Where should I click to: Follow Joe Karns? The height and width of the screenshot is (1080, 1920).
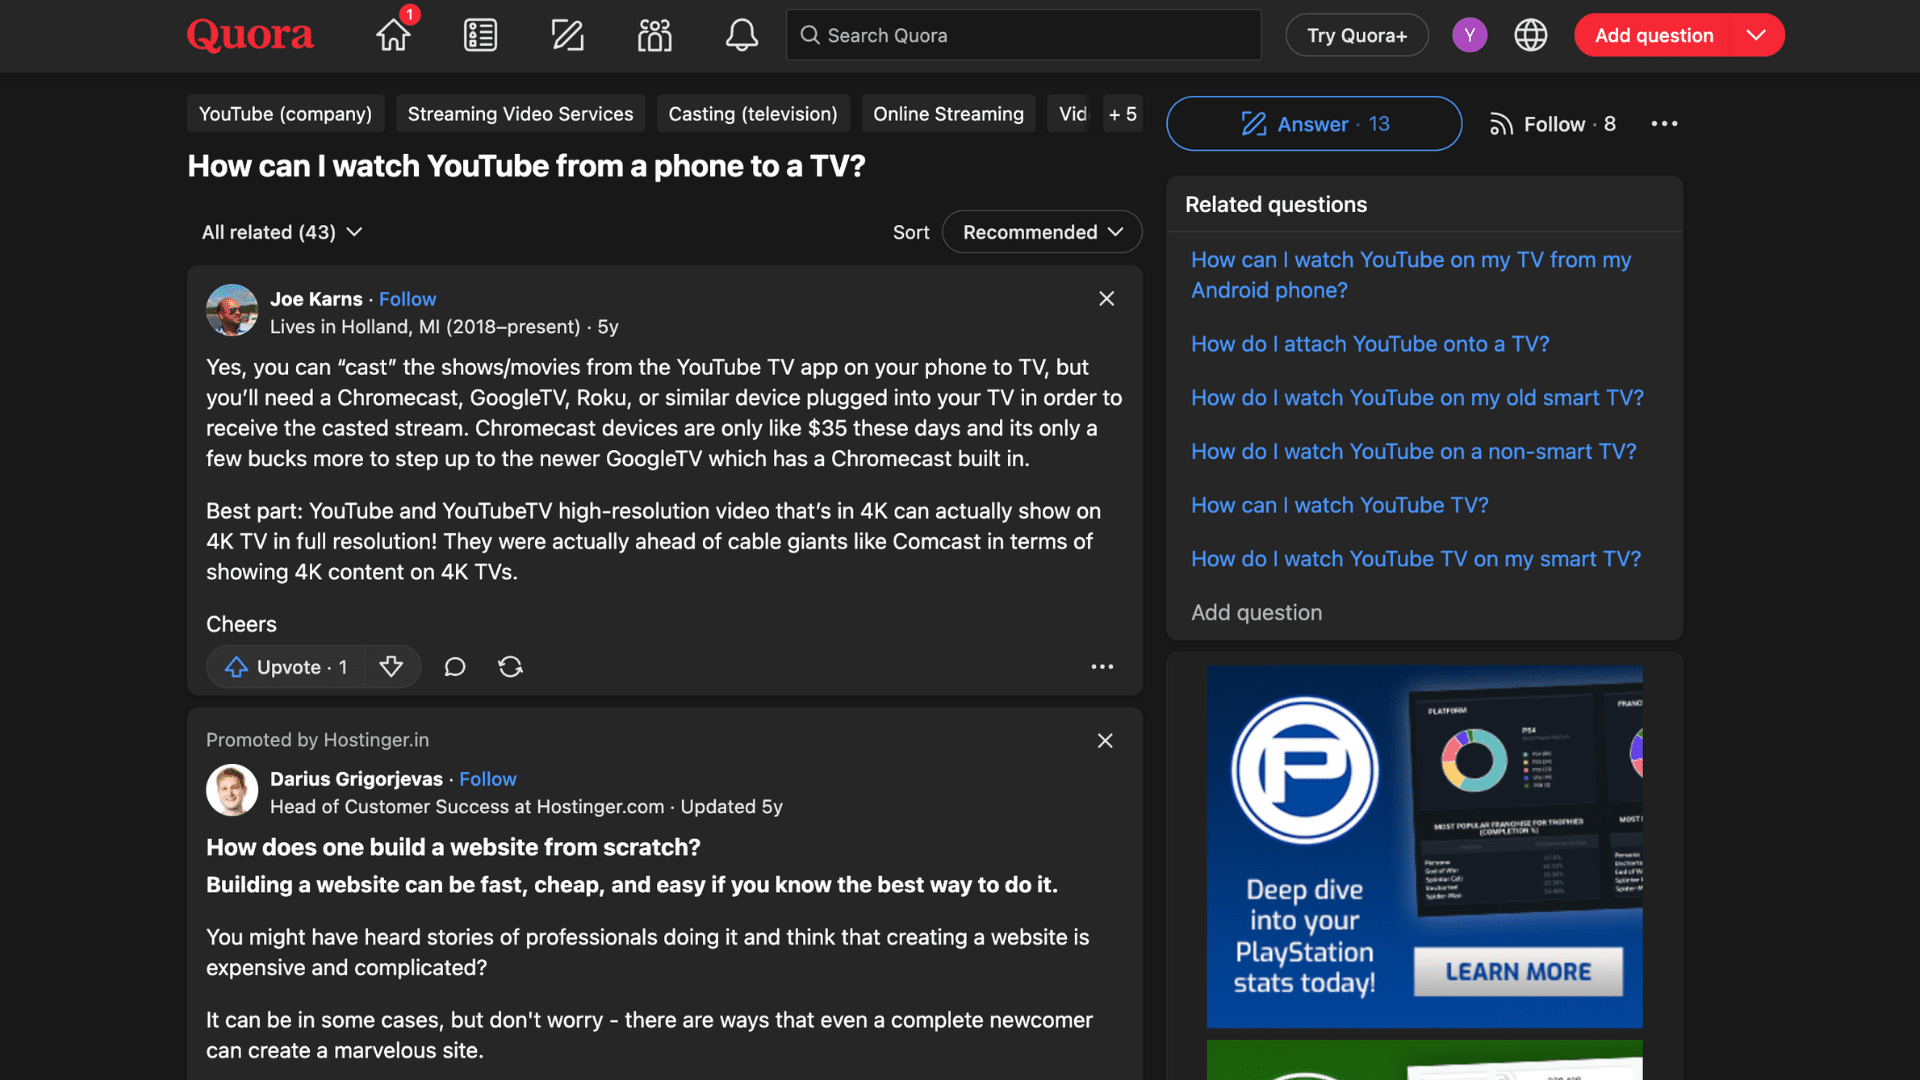point(407,299)
